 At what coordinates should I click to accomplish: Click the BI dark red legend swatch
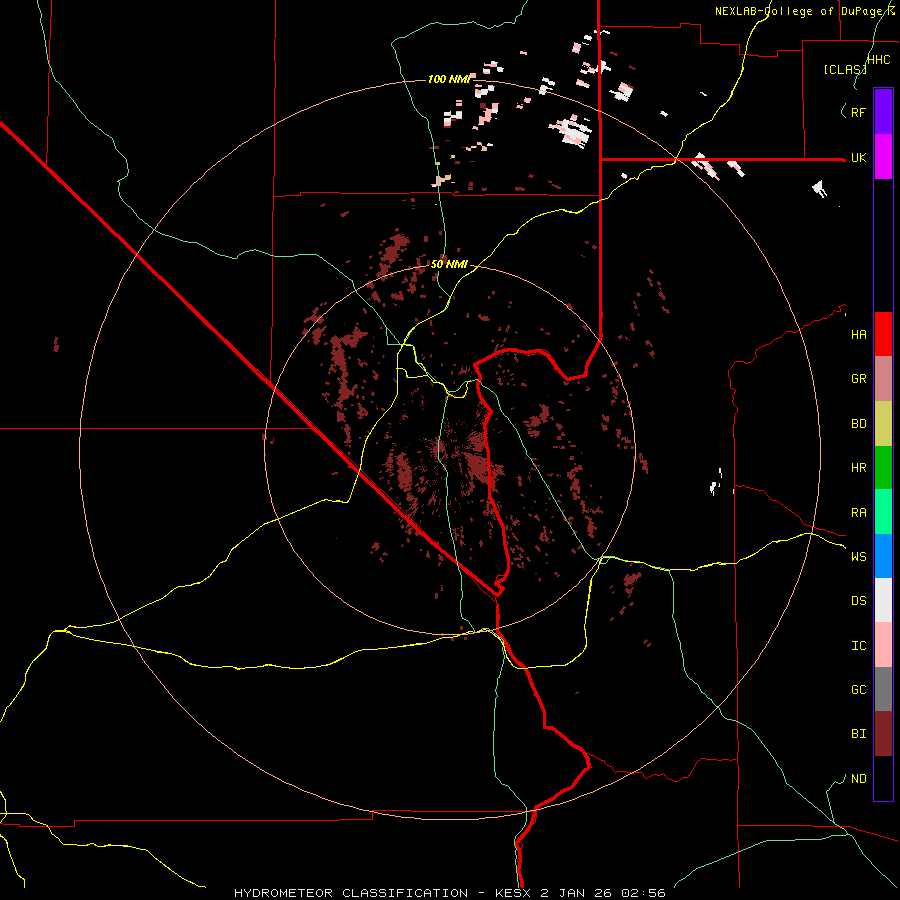tap(883, 734)
